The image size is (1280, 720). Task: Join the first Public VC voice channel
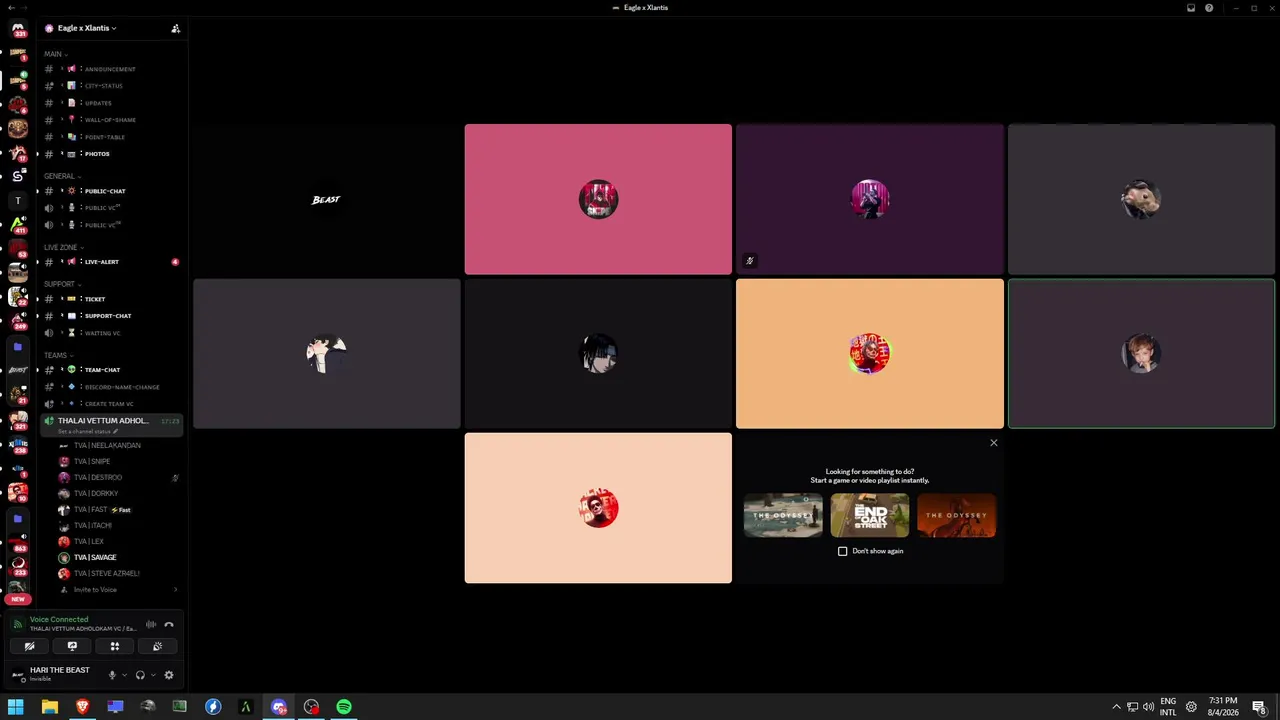click(x=110, y=208)
